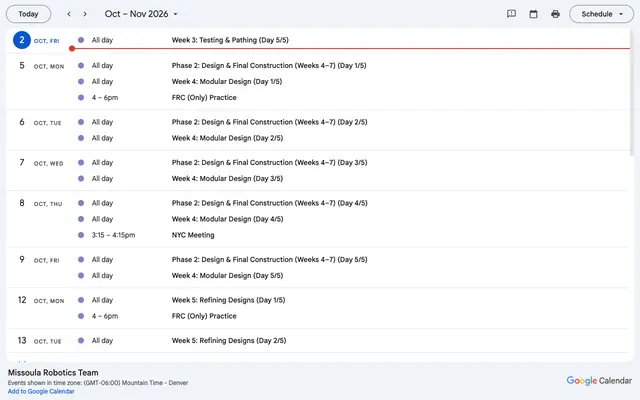Go to previous period arrow
This screenshot has height=400, width=640.
coord(69,14)
